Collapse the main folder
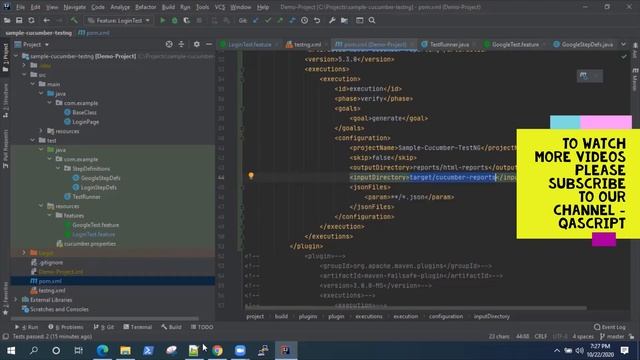640x360 pixels. point(33,84)
